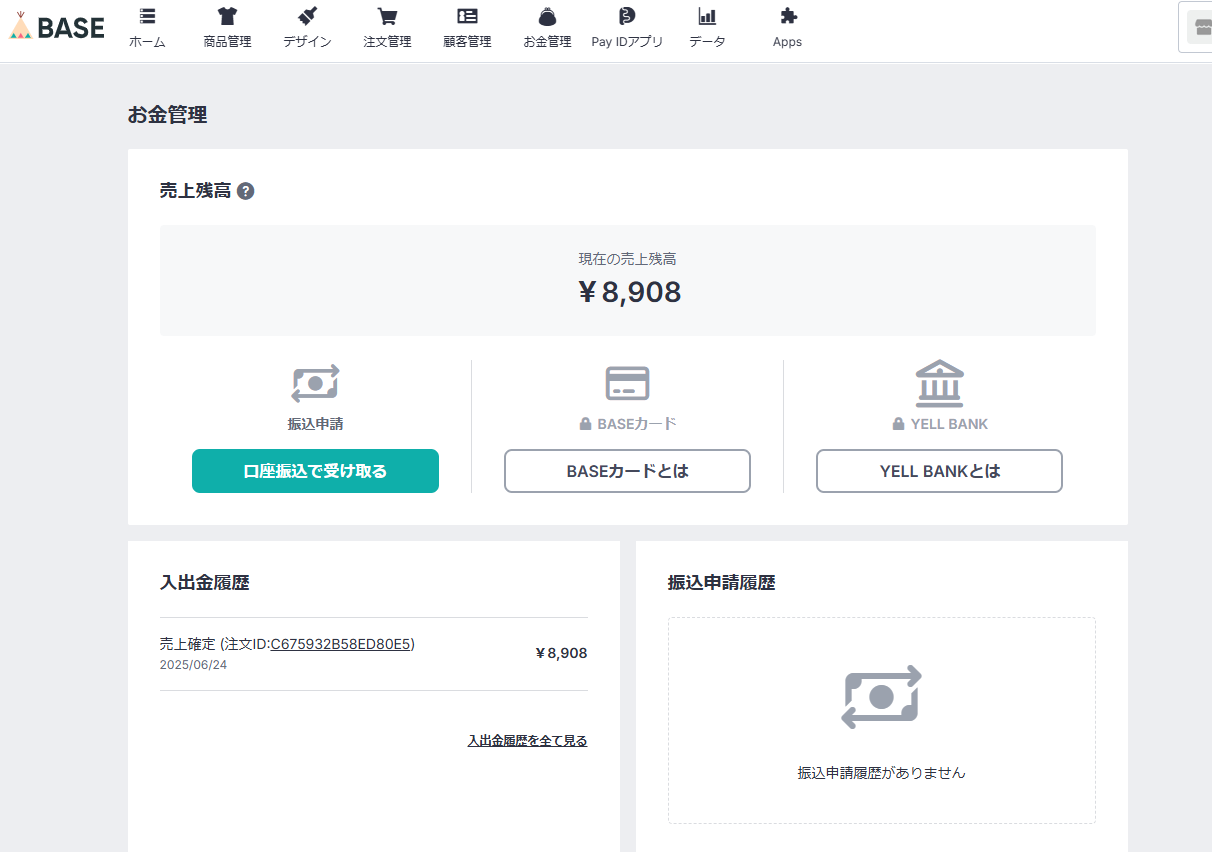
Task: Click the 現在の売上残高 label
Action: 627,259
